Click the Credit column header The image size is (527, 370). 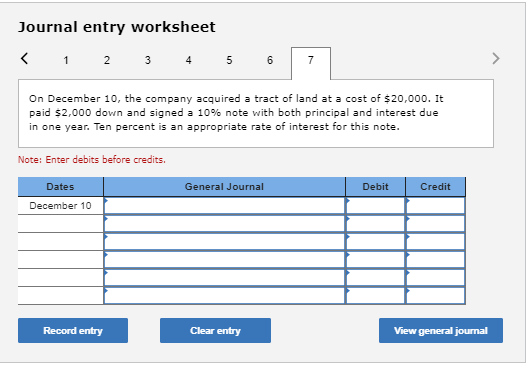436,187
